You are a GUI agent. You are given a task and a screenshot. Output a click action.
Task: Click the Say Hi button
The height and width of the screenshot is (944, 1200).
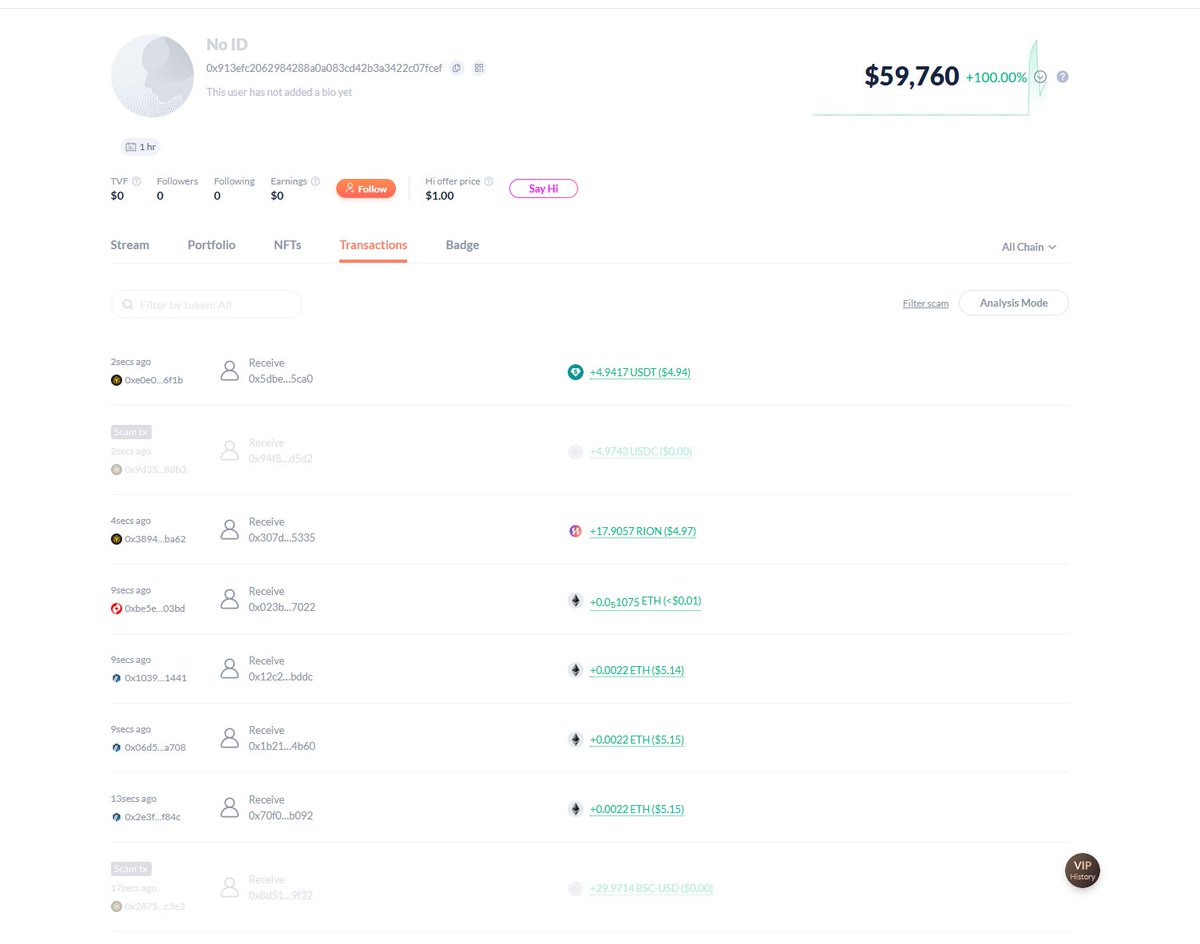pyautogui.click(x=544, y=188)
